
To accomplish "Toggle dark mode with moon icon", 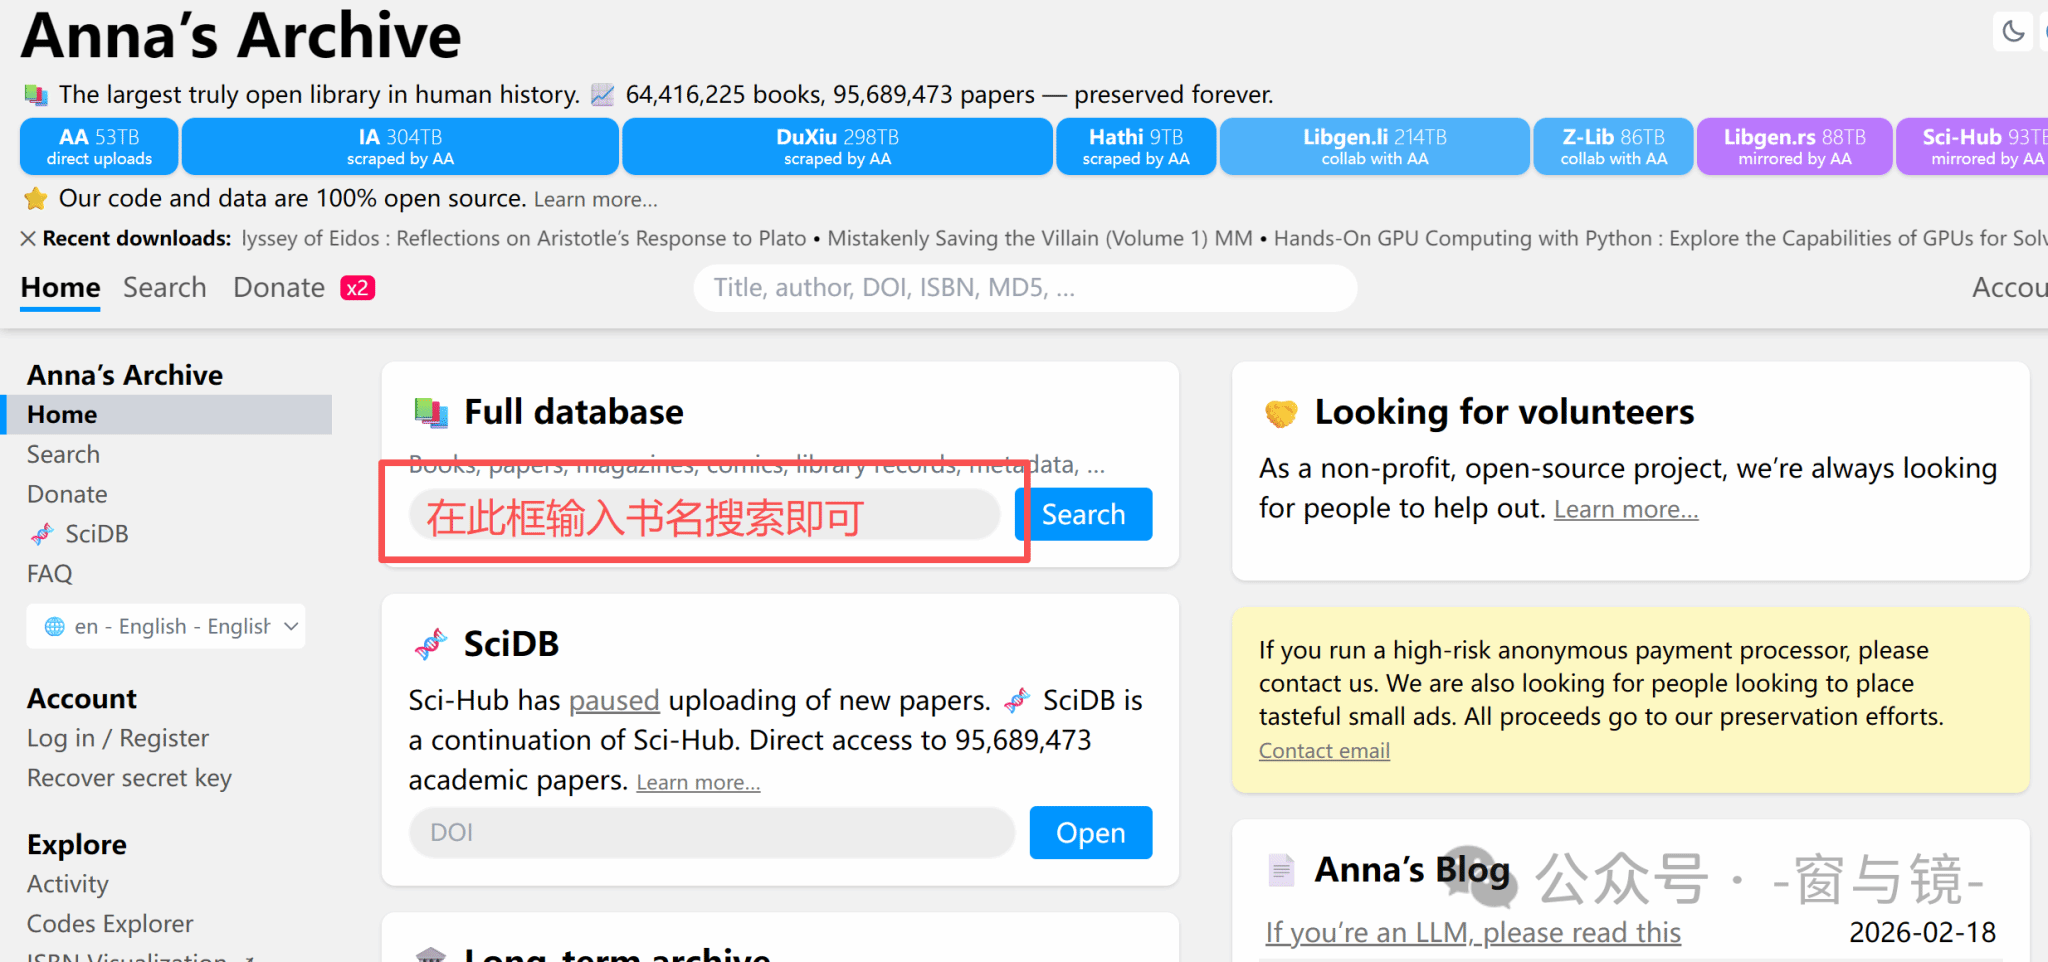I will click(x=2013, y=31).
